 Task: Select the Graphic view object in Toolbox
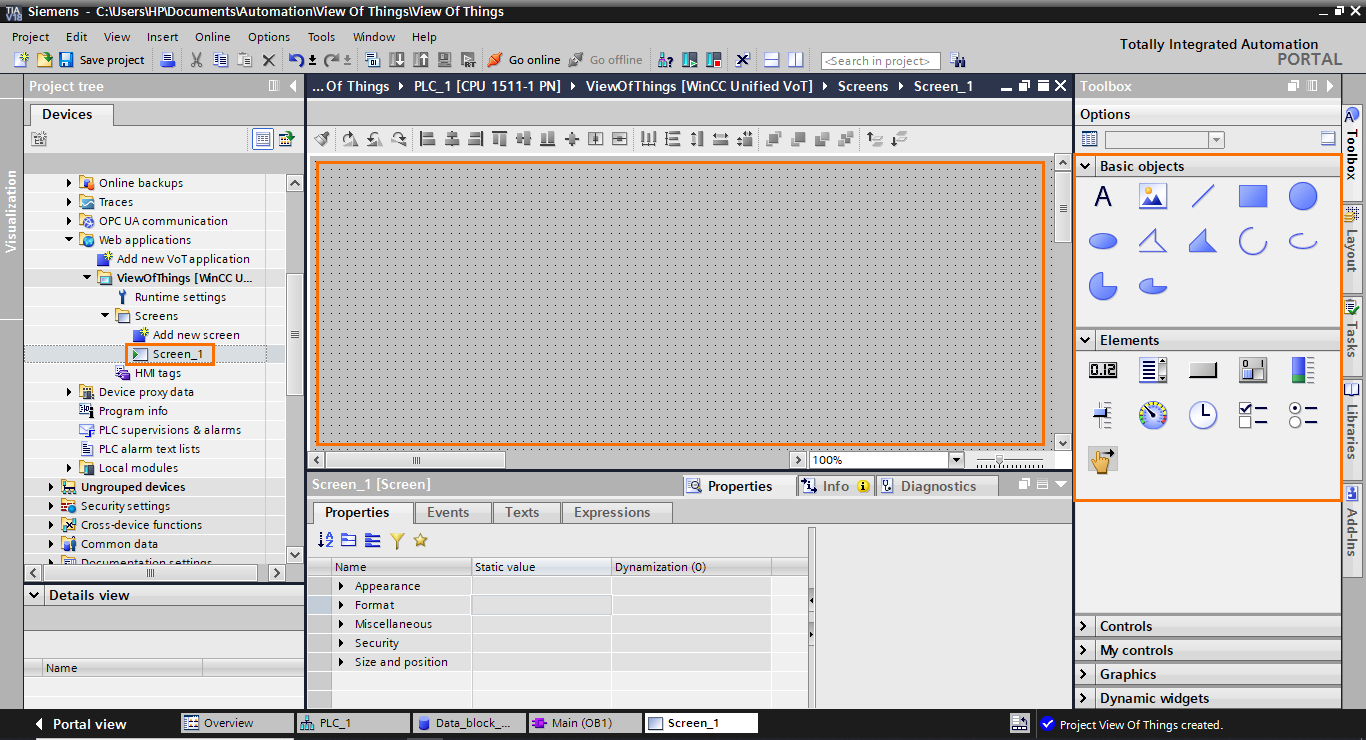tap(1153, 197)
